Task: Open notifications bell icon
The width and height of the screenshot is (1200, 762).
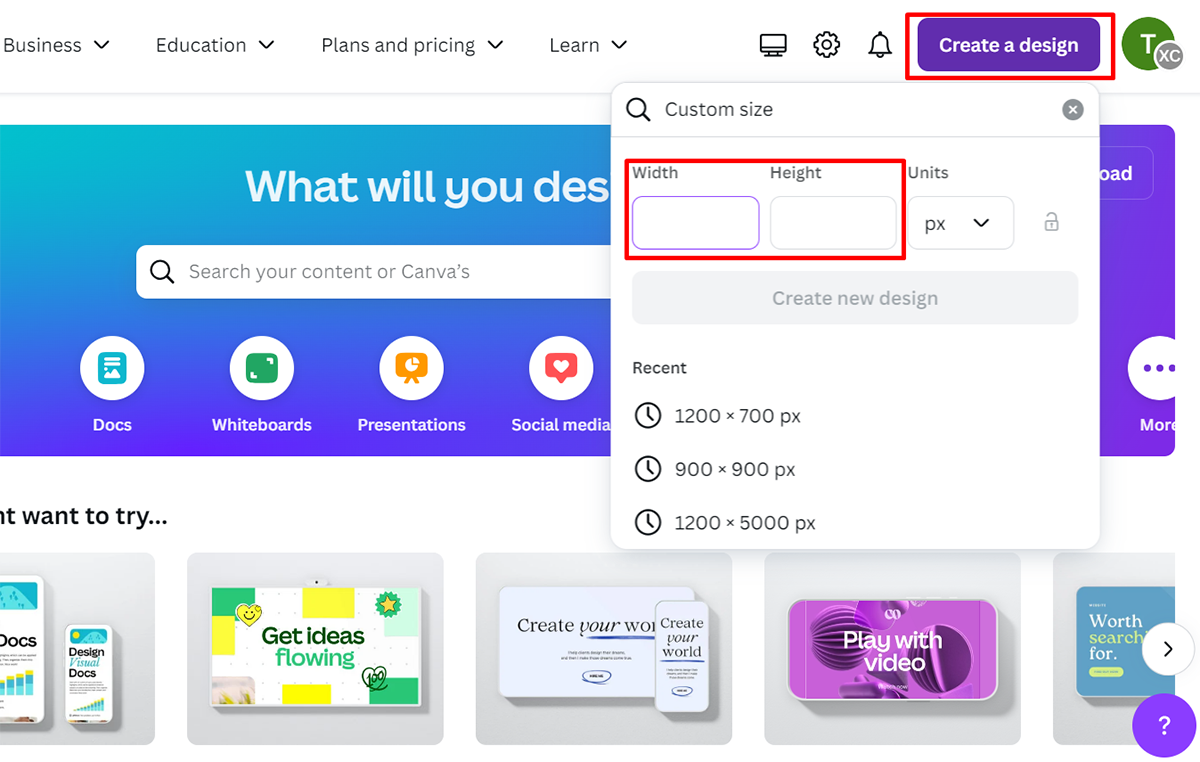Action: click(880, 45)
